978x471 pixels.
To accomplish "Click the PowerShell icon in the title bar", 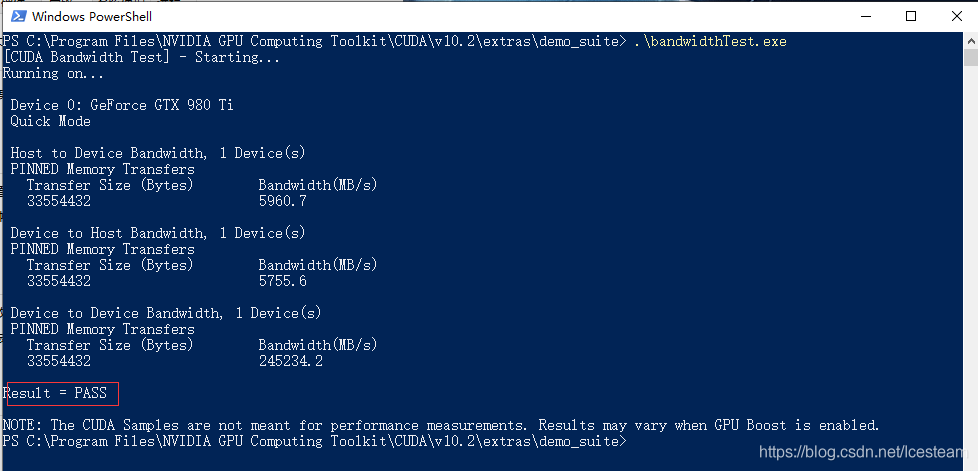I will coord(16,17).
